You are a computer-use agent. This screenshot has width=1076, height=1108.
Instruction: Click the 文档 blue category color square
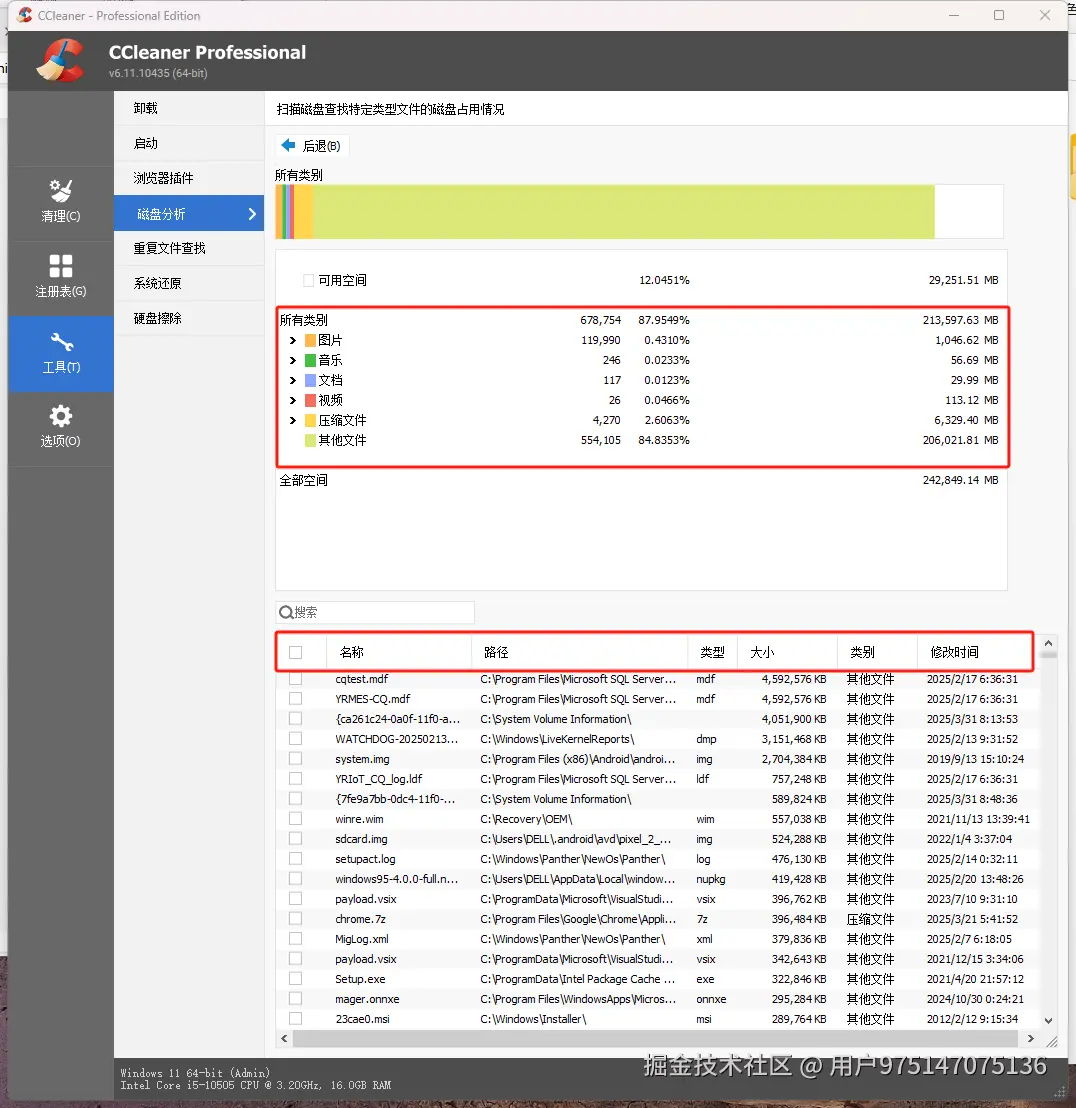tap(310, 380)
